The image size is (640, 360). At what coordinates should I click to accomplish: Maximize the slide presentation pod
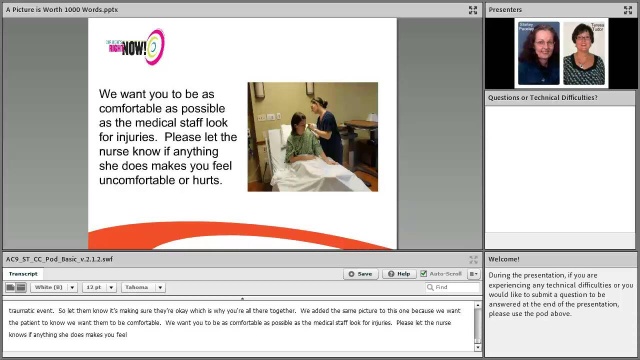[473, 10]
